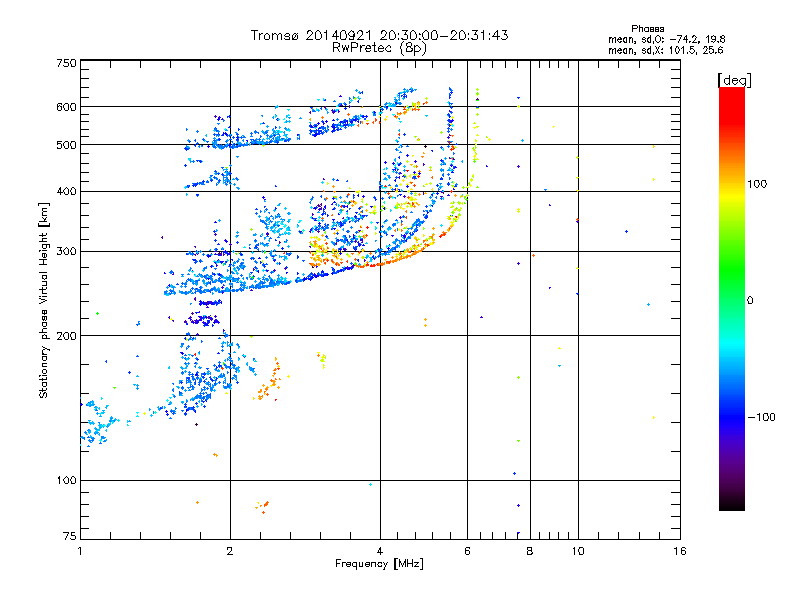800x600 pixels.
Task: Click the '600' height tick label
Action: coord(66,107)
